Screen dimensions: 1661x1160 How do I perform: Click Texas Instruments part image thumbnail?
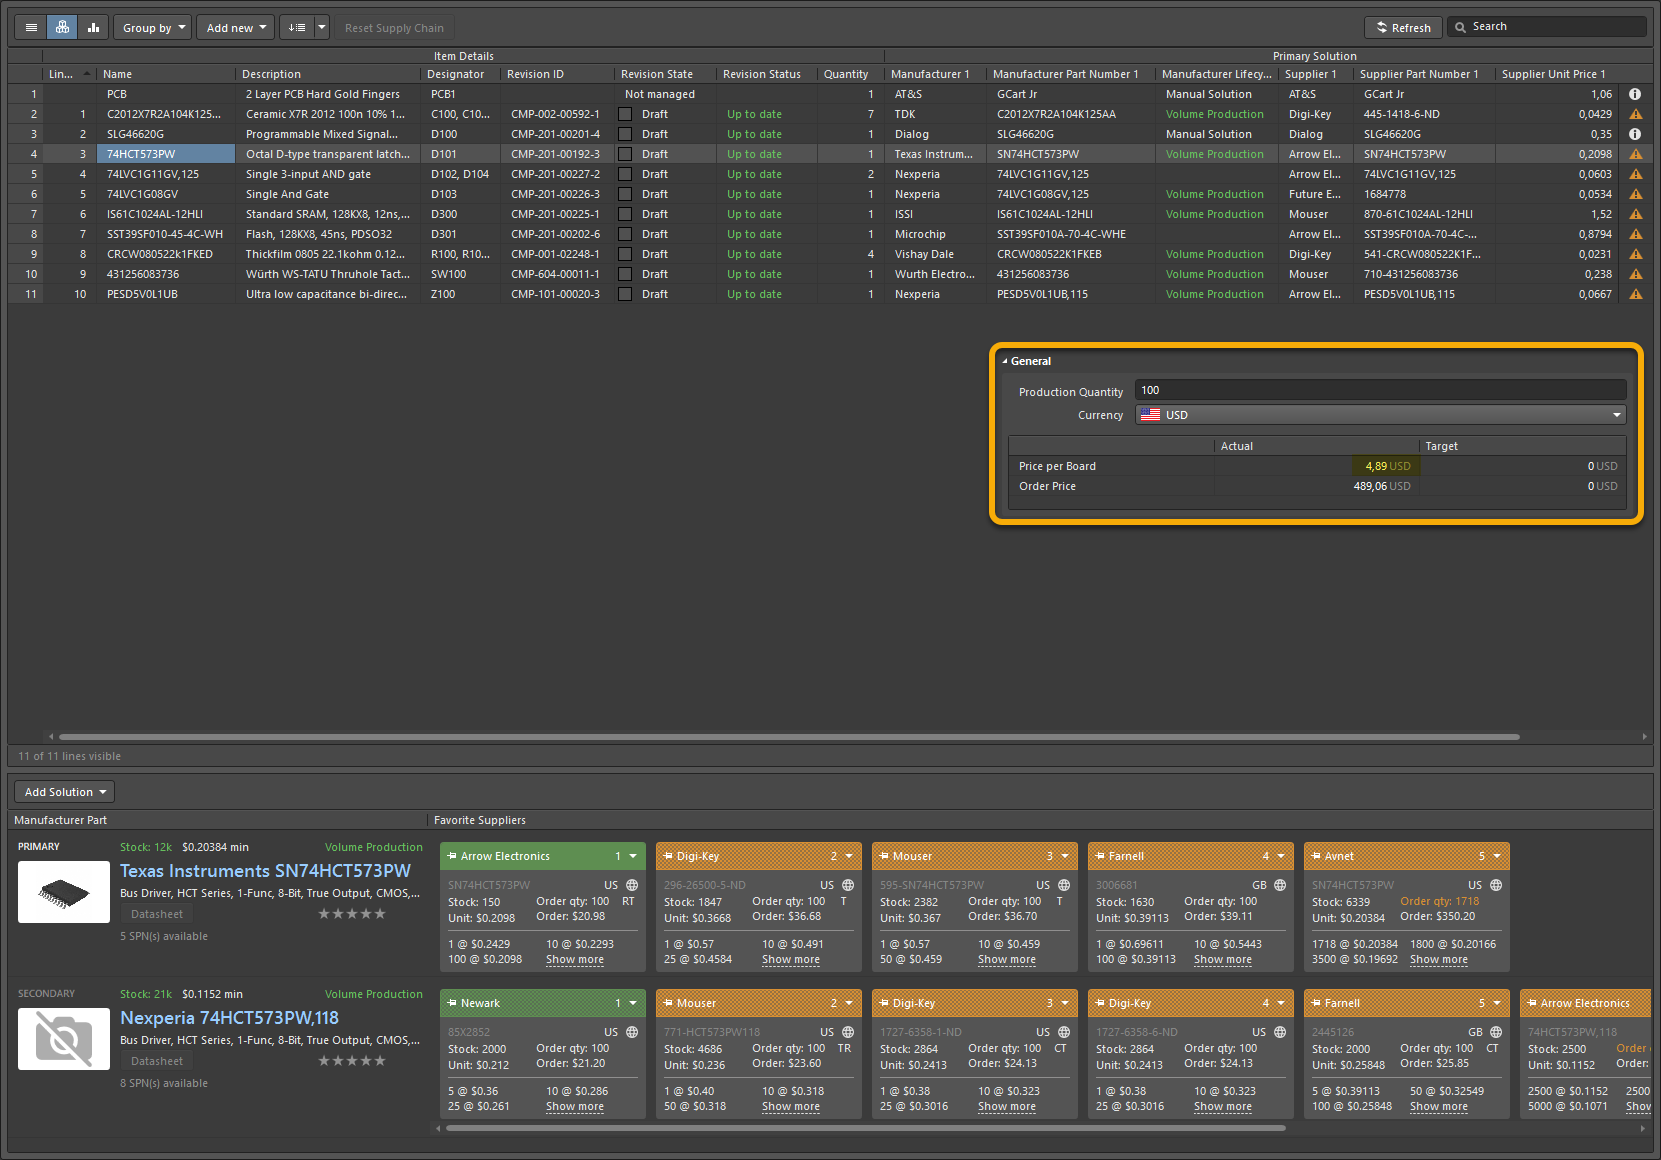[64, 892]
